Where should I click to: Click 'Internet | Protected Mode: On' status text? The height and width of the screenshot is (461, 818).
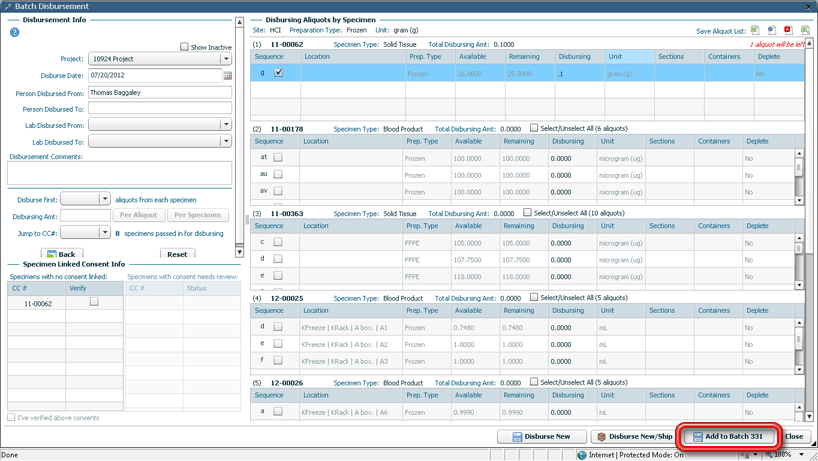pos(636,455)
